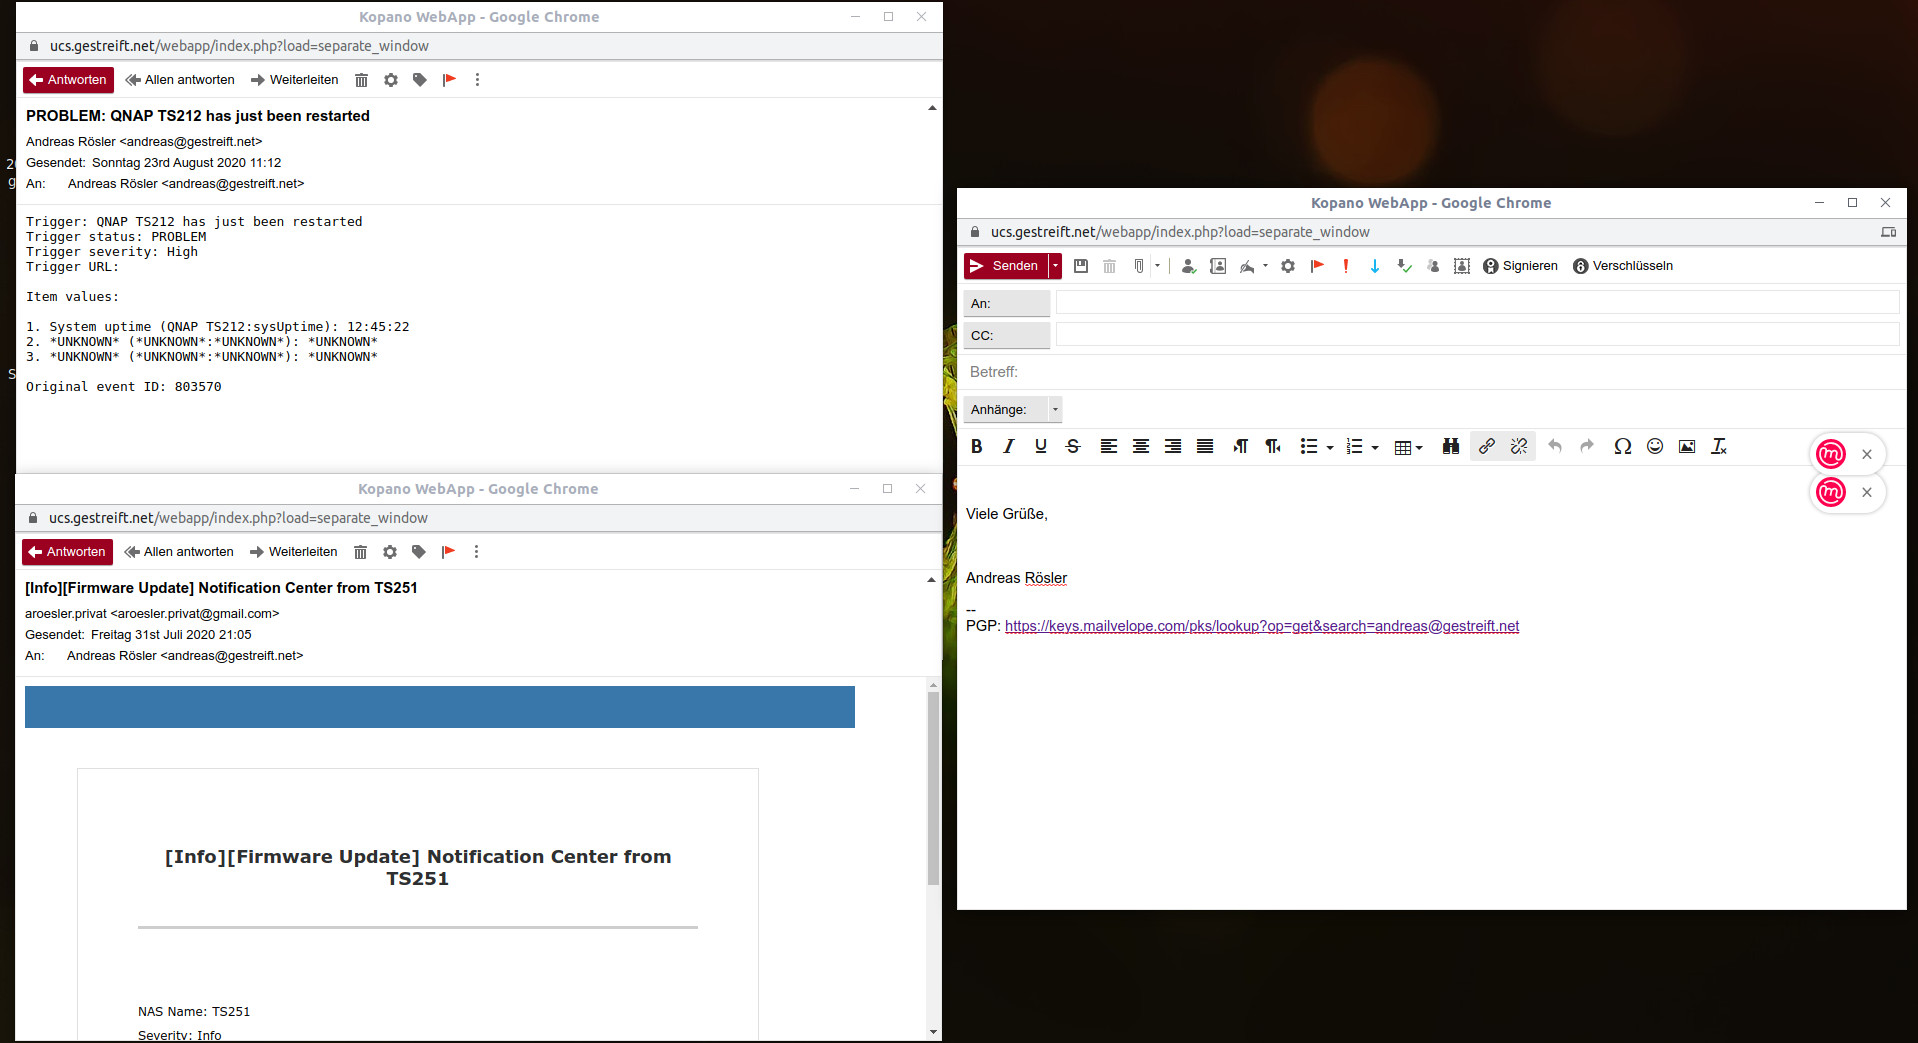Attach a file using the paperclip icon
The width and height of the screenshot is (1918, 1043).
click(x=1139, y=266)
